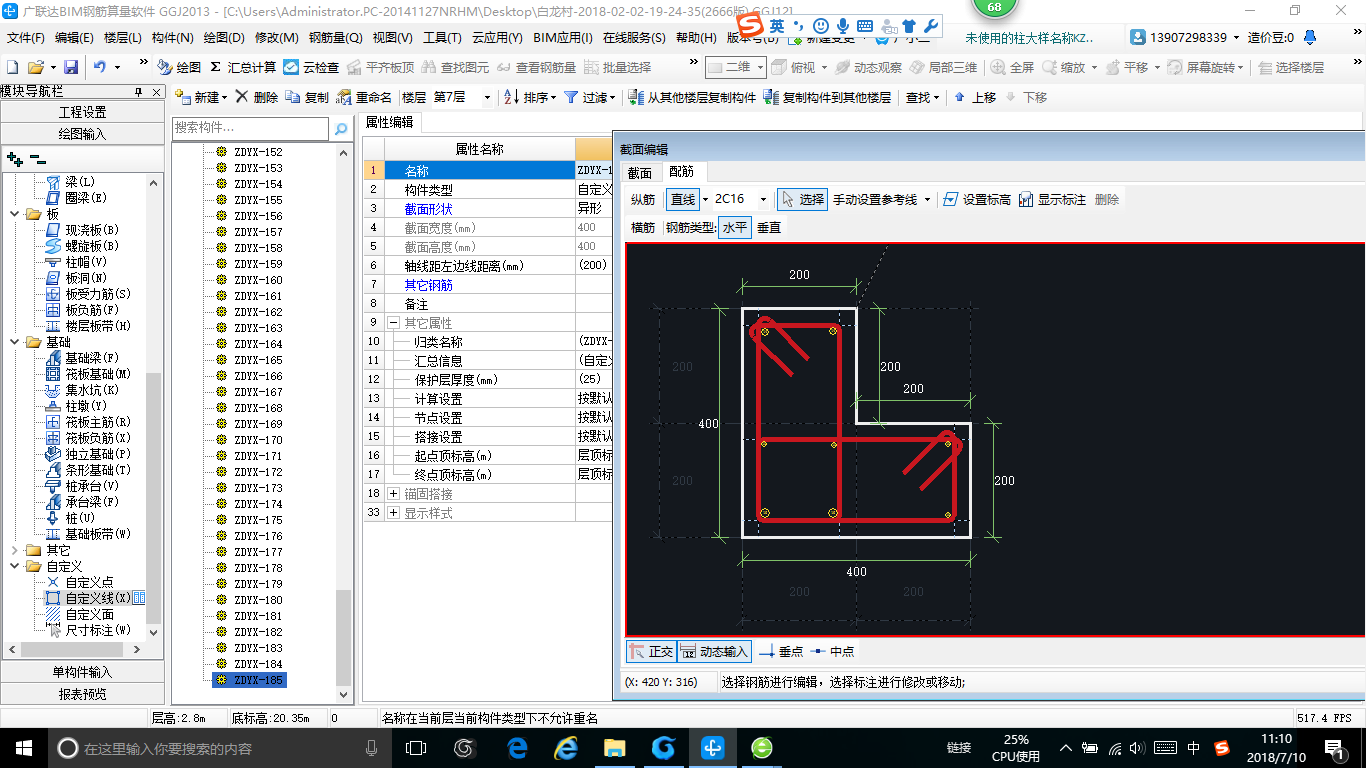This screenshot has height=768, width=1366.
Task: Click the 横筋 button
Action: [643, 227]
